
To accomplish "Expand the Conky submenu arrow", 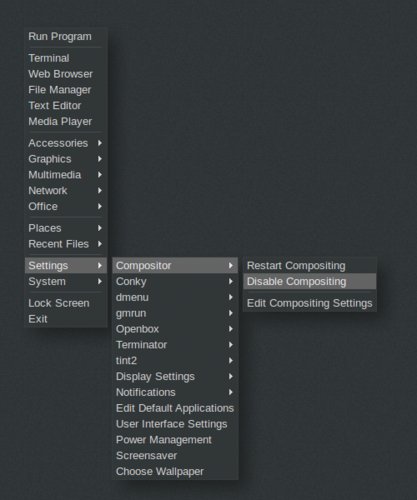I will (230, 281).
